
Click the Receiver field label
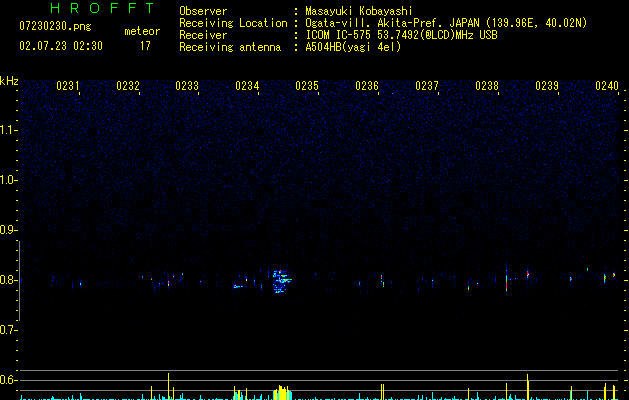click(203, 35)
